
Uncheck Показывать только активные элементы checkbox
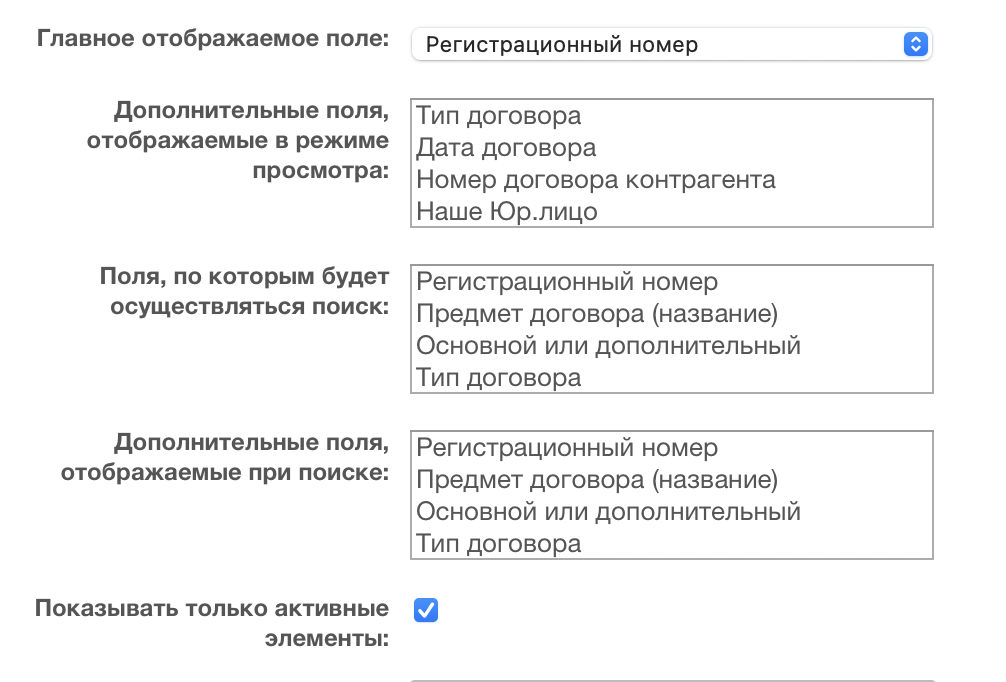(x=426, y=610)
